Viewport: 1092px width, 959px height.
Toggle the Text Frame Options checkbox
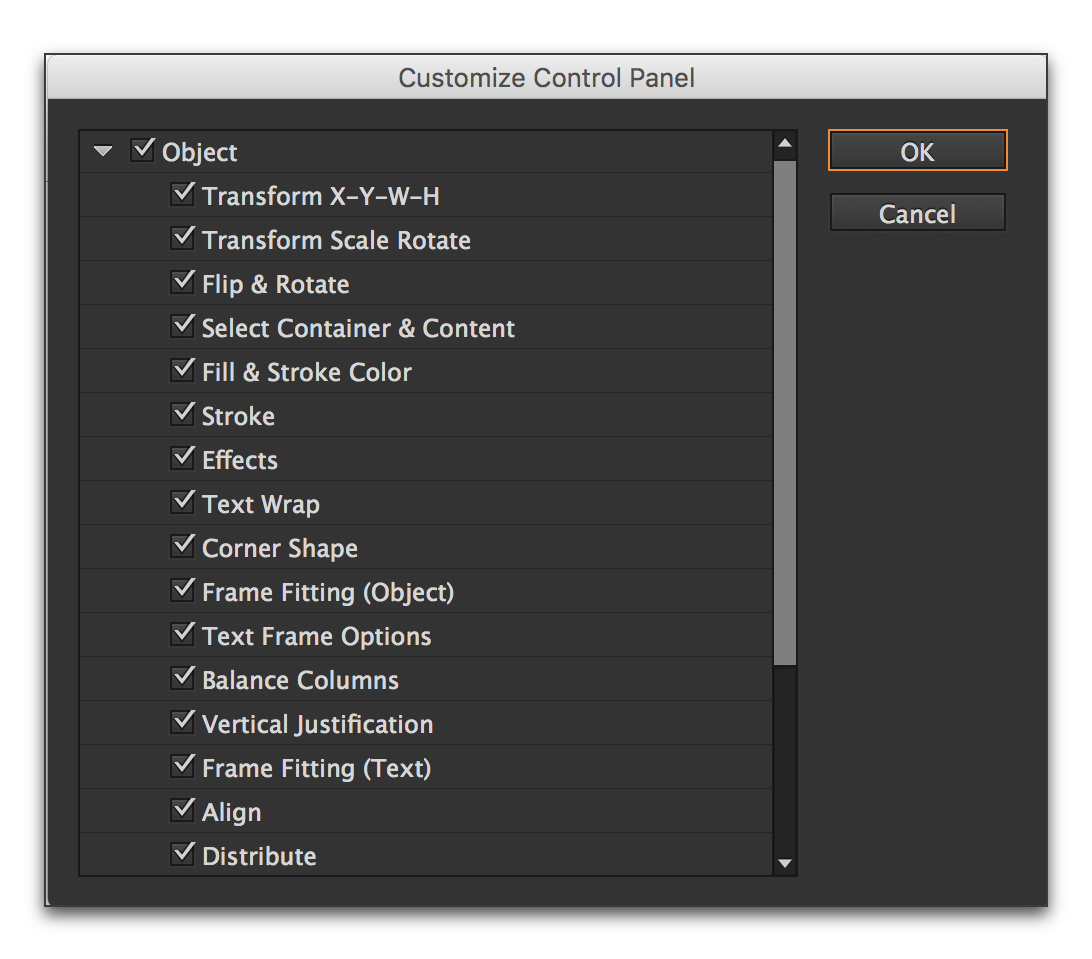point(183,633)
